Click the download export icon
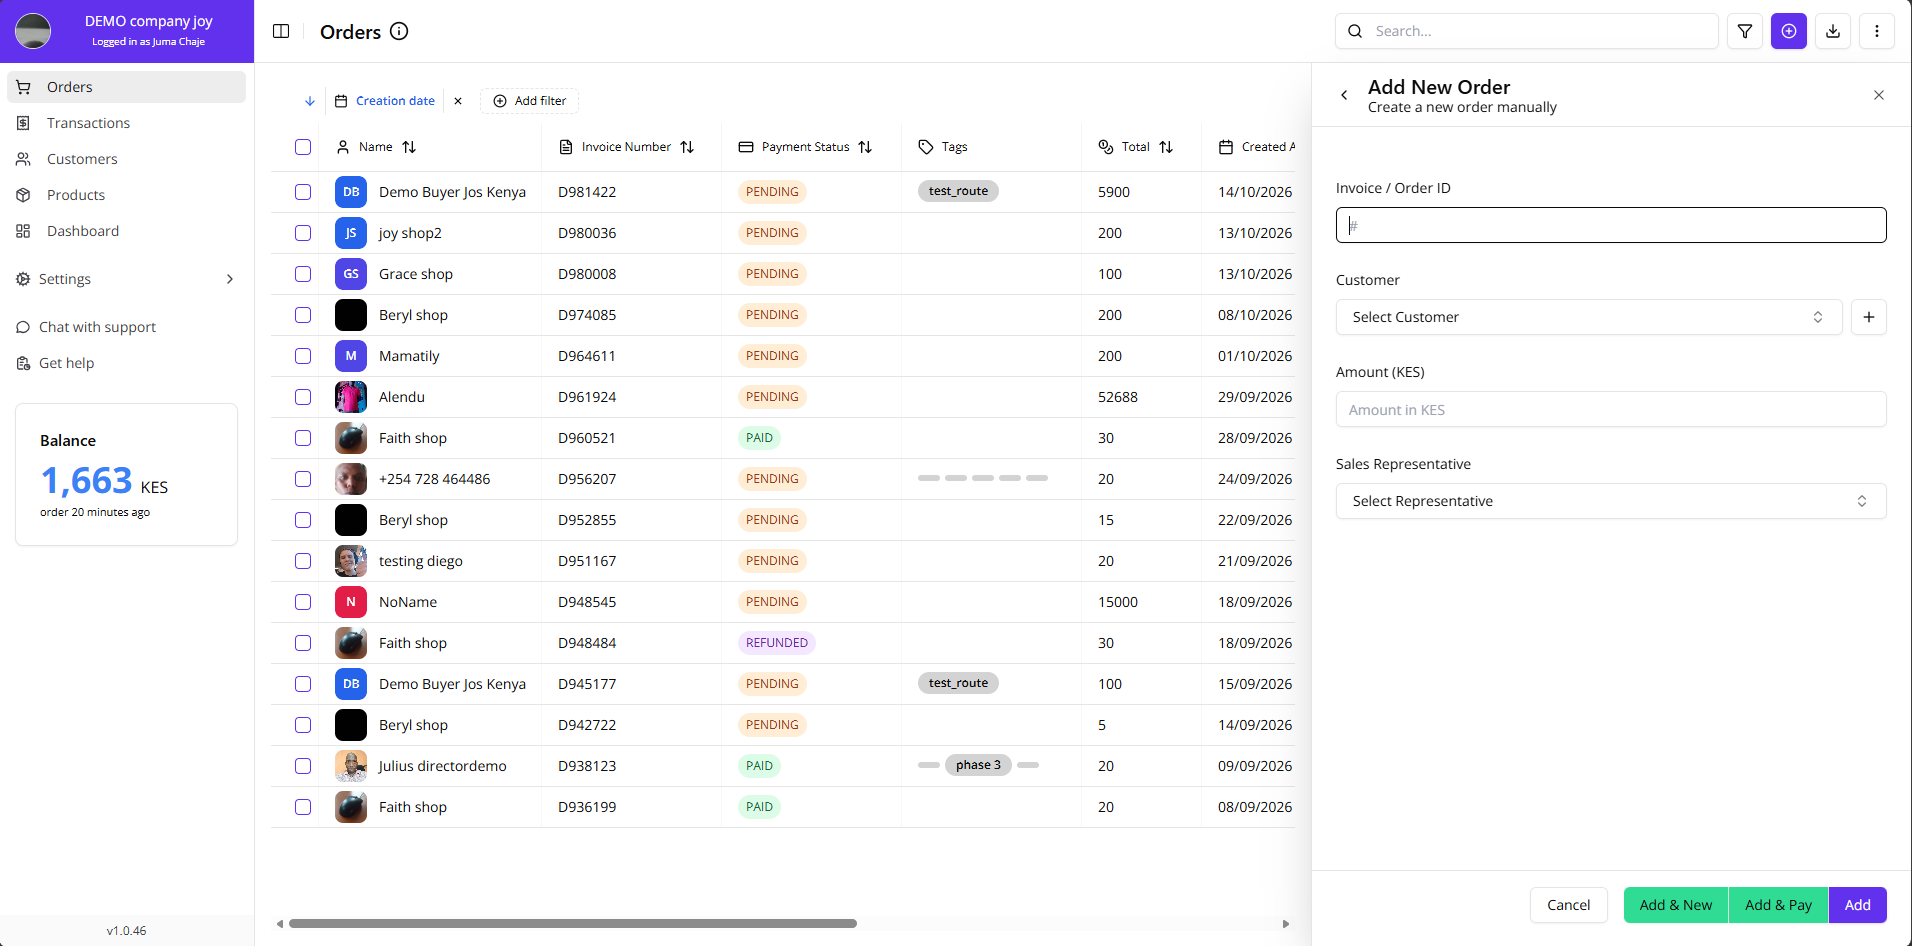Image resolution: width=1912 pixels, height=946 pixels. click(1833, 31)
